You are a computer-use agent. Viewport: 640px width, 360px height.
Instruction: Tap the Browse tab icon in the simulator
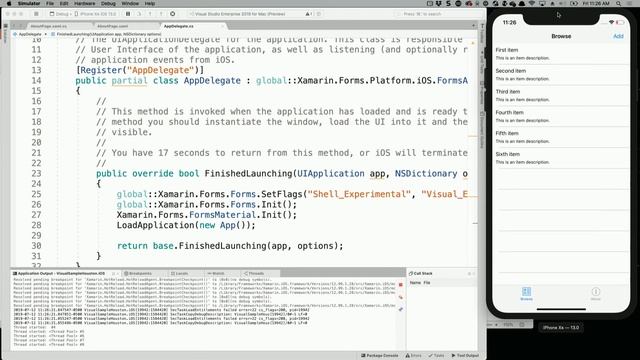[x=527, y=293]
